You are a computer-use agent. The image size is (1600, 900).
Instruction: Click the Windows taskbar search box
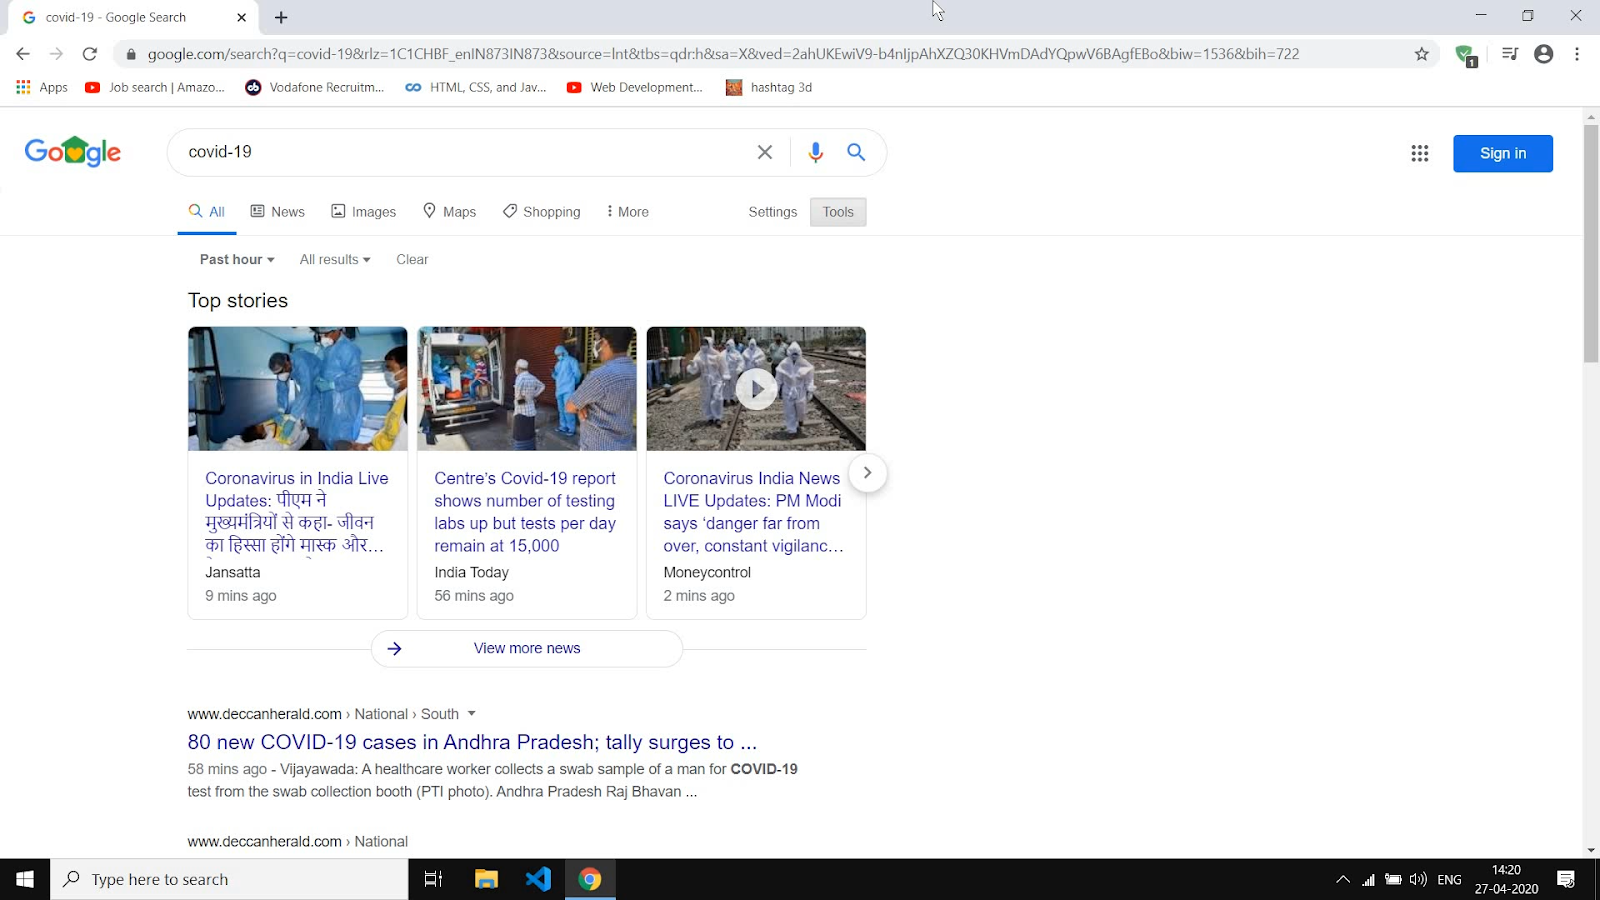point(230,879)
